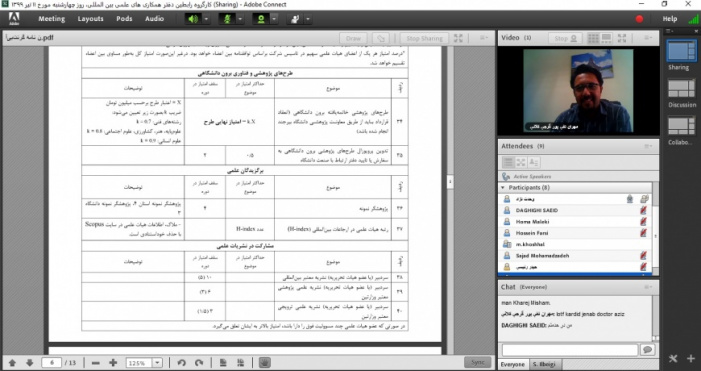Toggle the webcam icon in top bar

[261, 19]
